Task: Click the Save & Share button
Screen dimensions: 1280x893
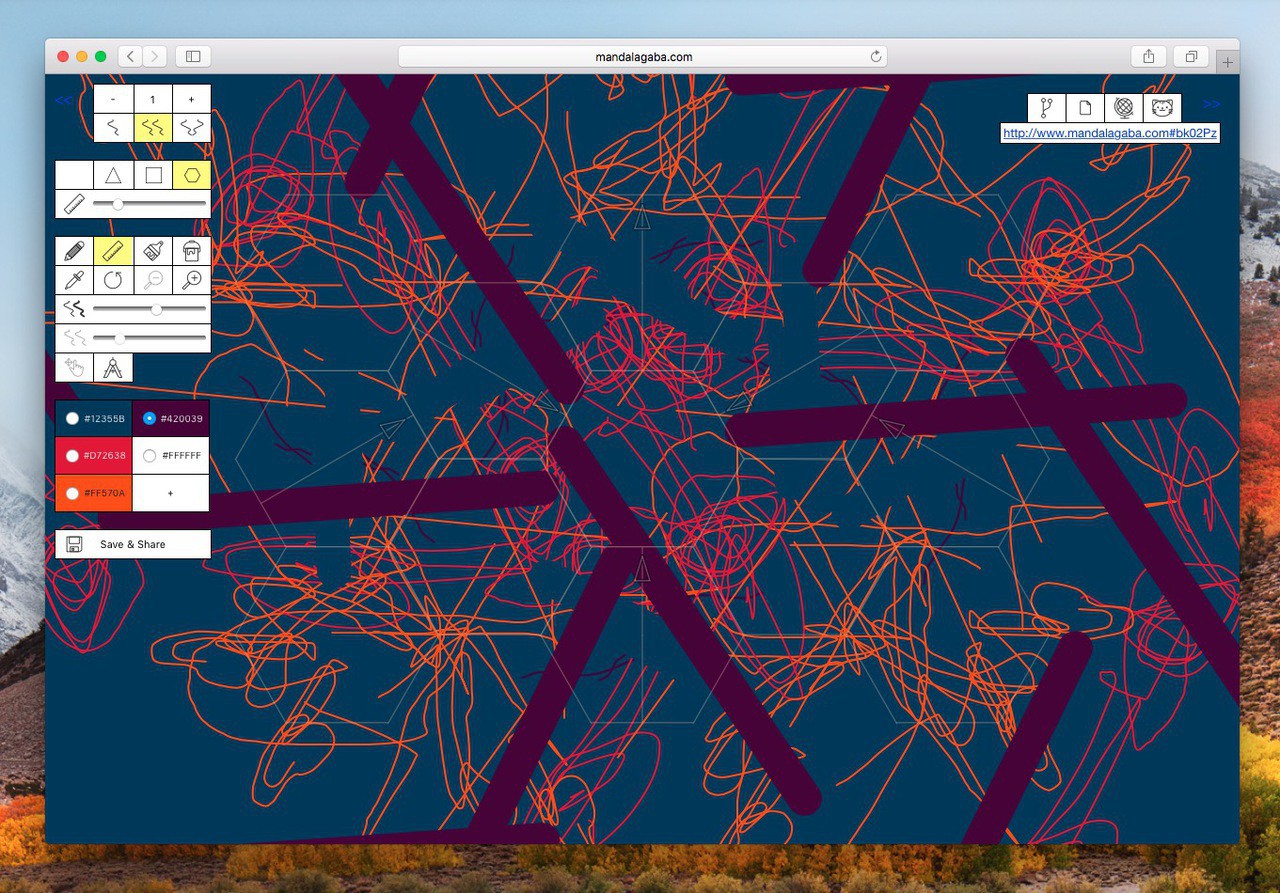Action: tap(133, 544)
